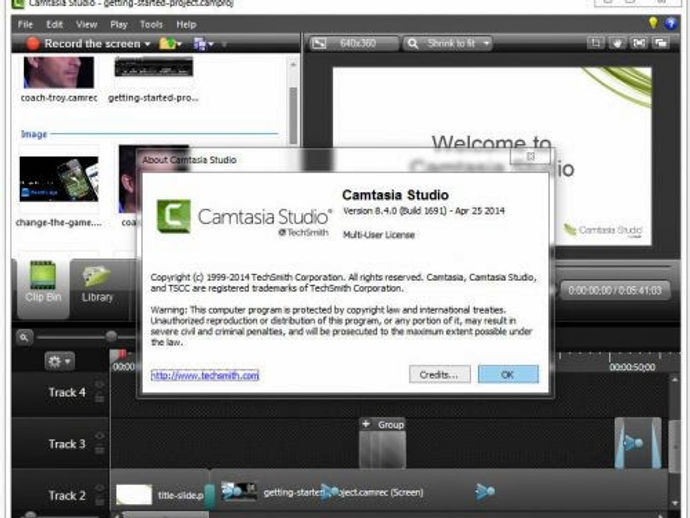690x518 pixels.
Task: Click the blue animation marker right of (Screen) text
Action: click(x=485, y=491)
